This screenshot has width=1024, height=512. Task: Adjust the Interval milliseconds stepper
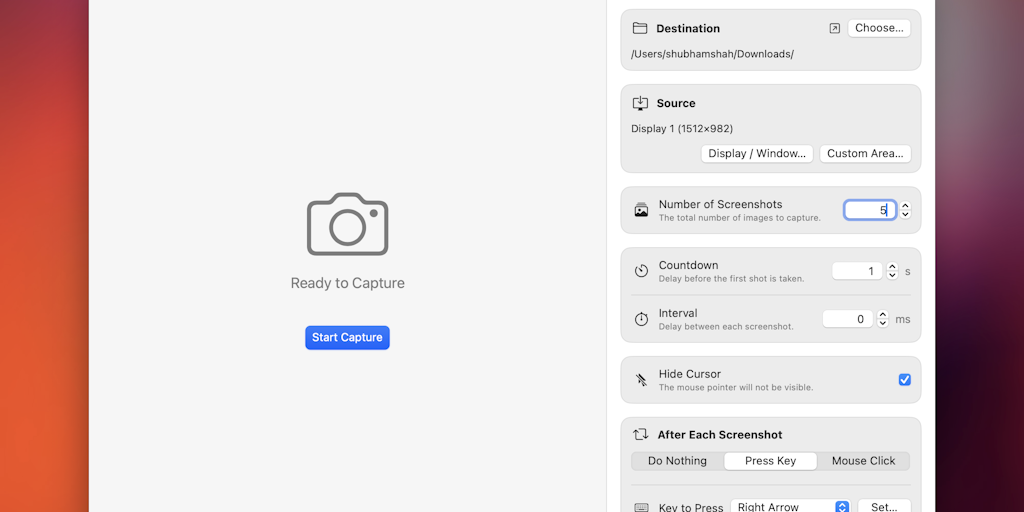883,319
